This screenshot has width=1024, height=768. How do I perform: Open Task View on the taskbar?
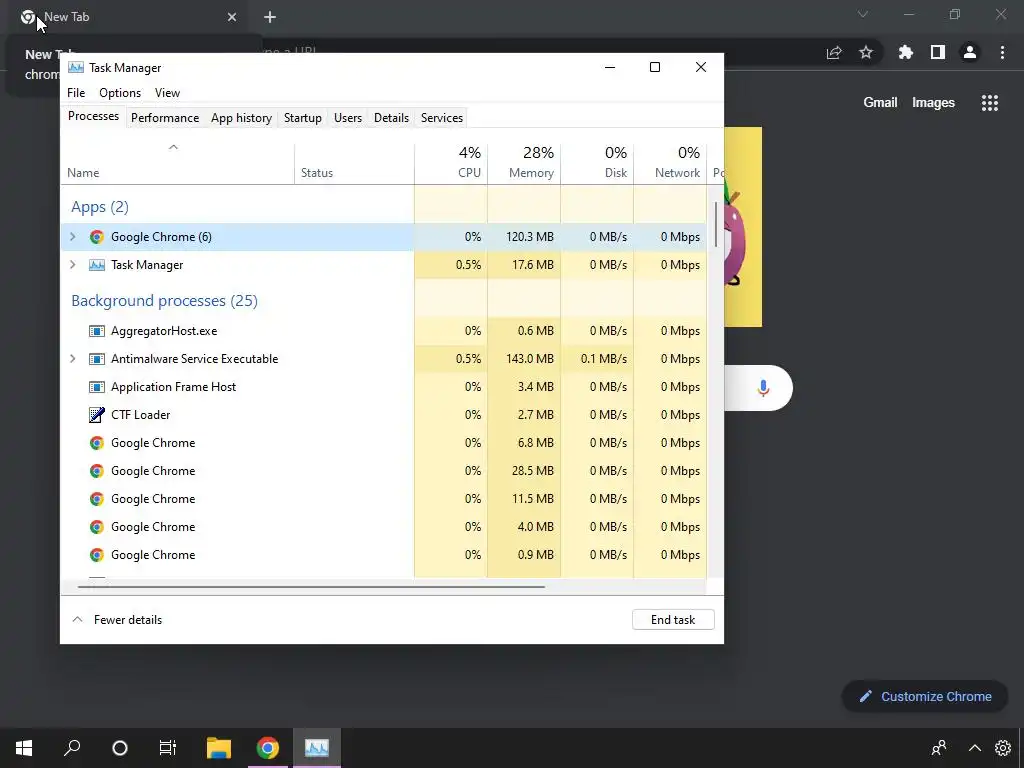(168, 748)
